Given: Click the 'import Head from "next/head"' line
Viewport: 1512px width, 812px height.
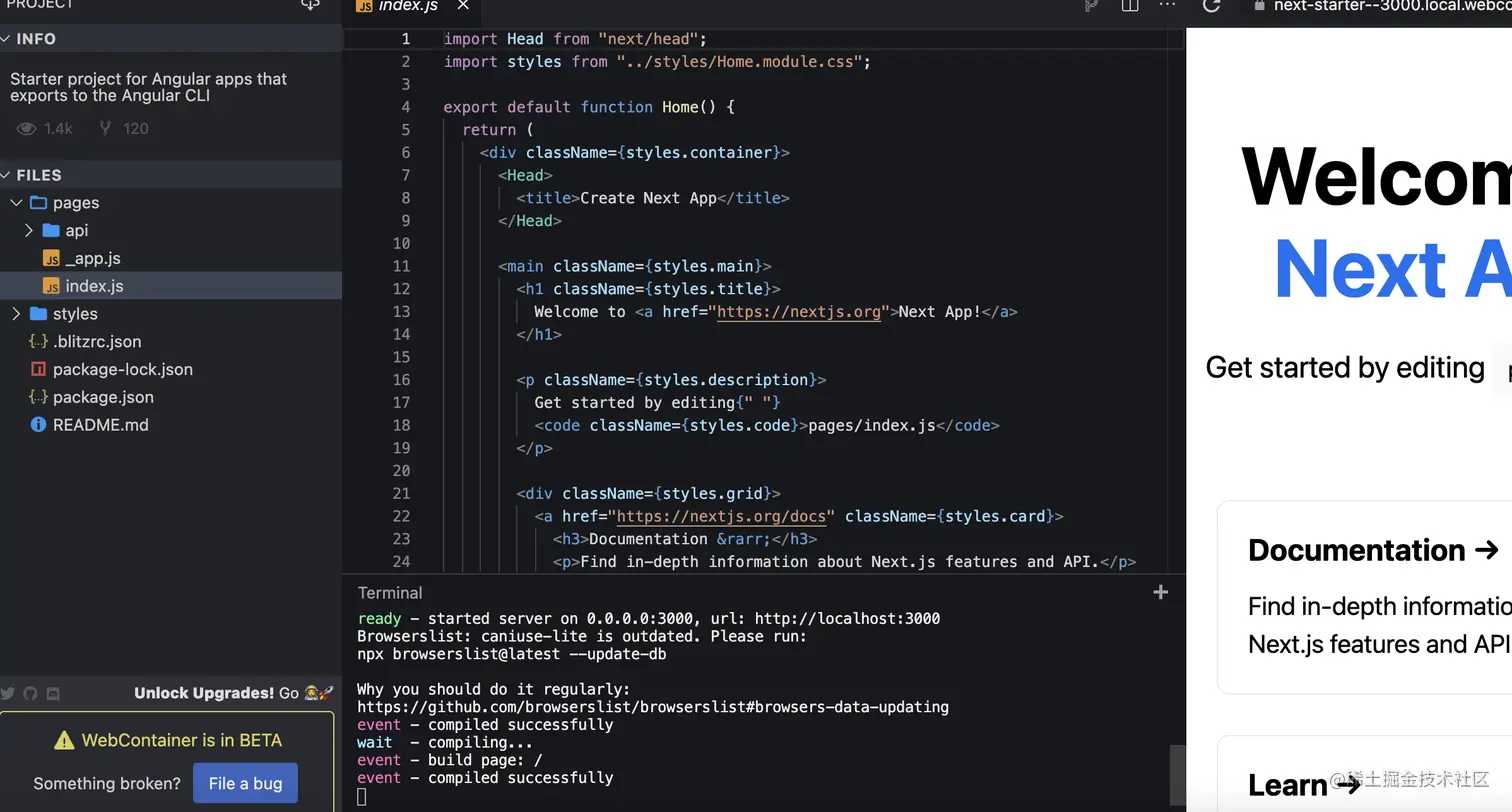Looking at the screenshot, I should point(575,39).
